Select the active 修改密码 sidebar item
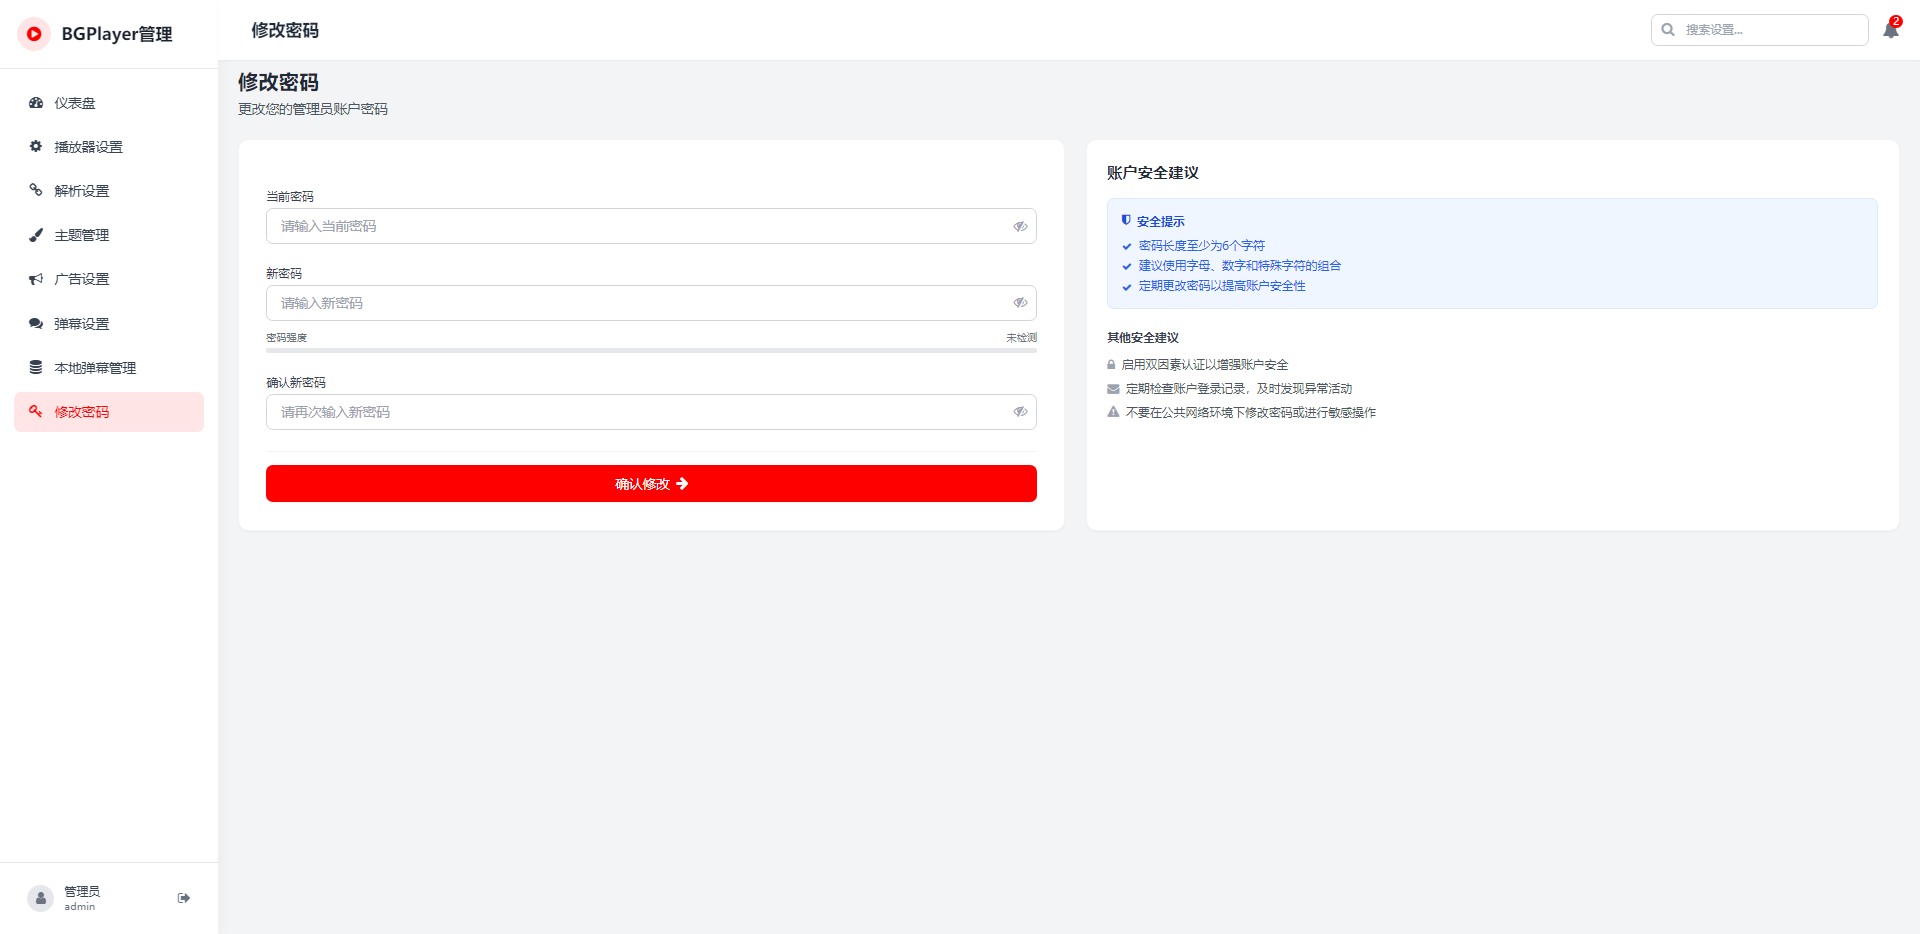 [82, 412]
